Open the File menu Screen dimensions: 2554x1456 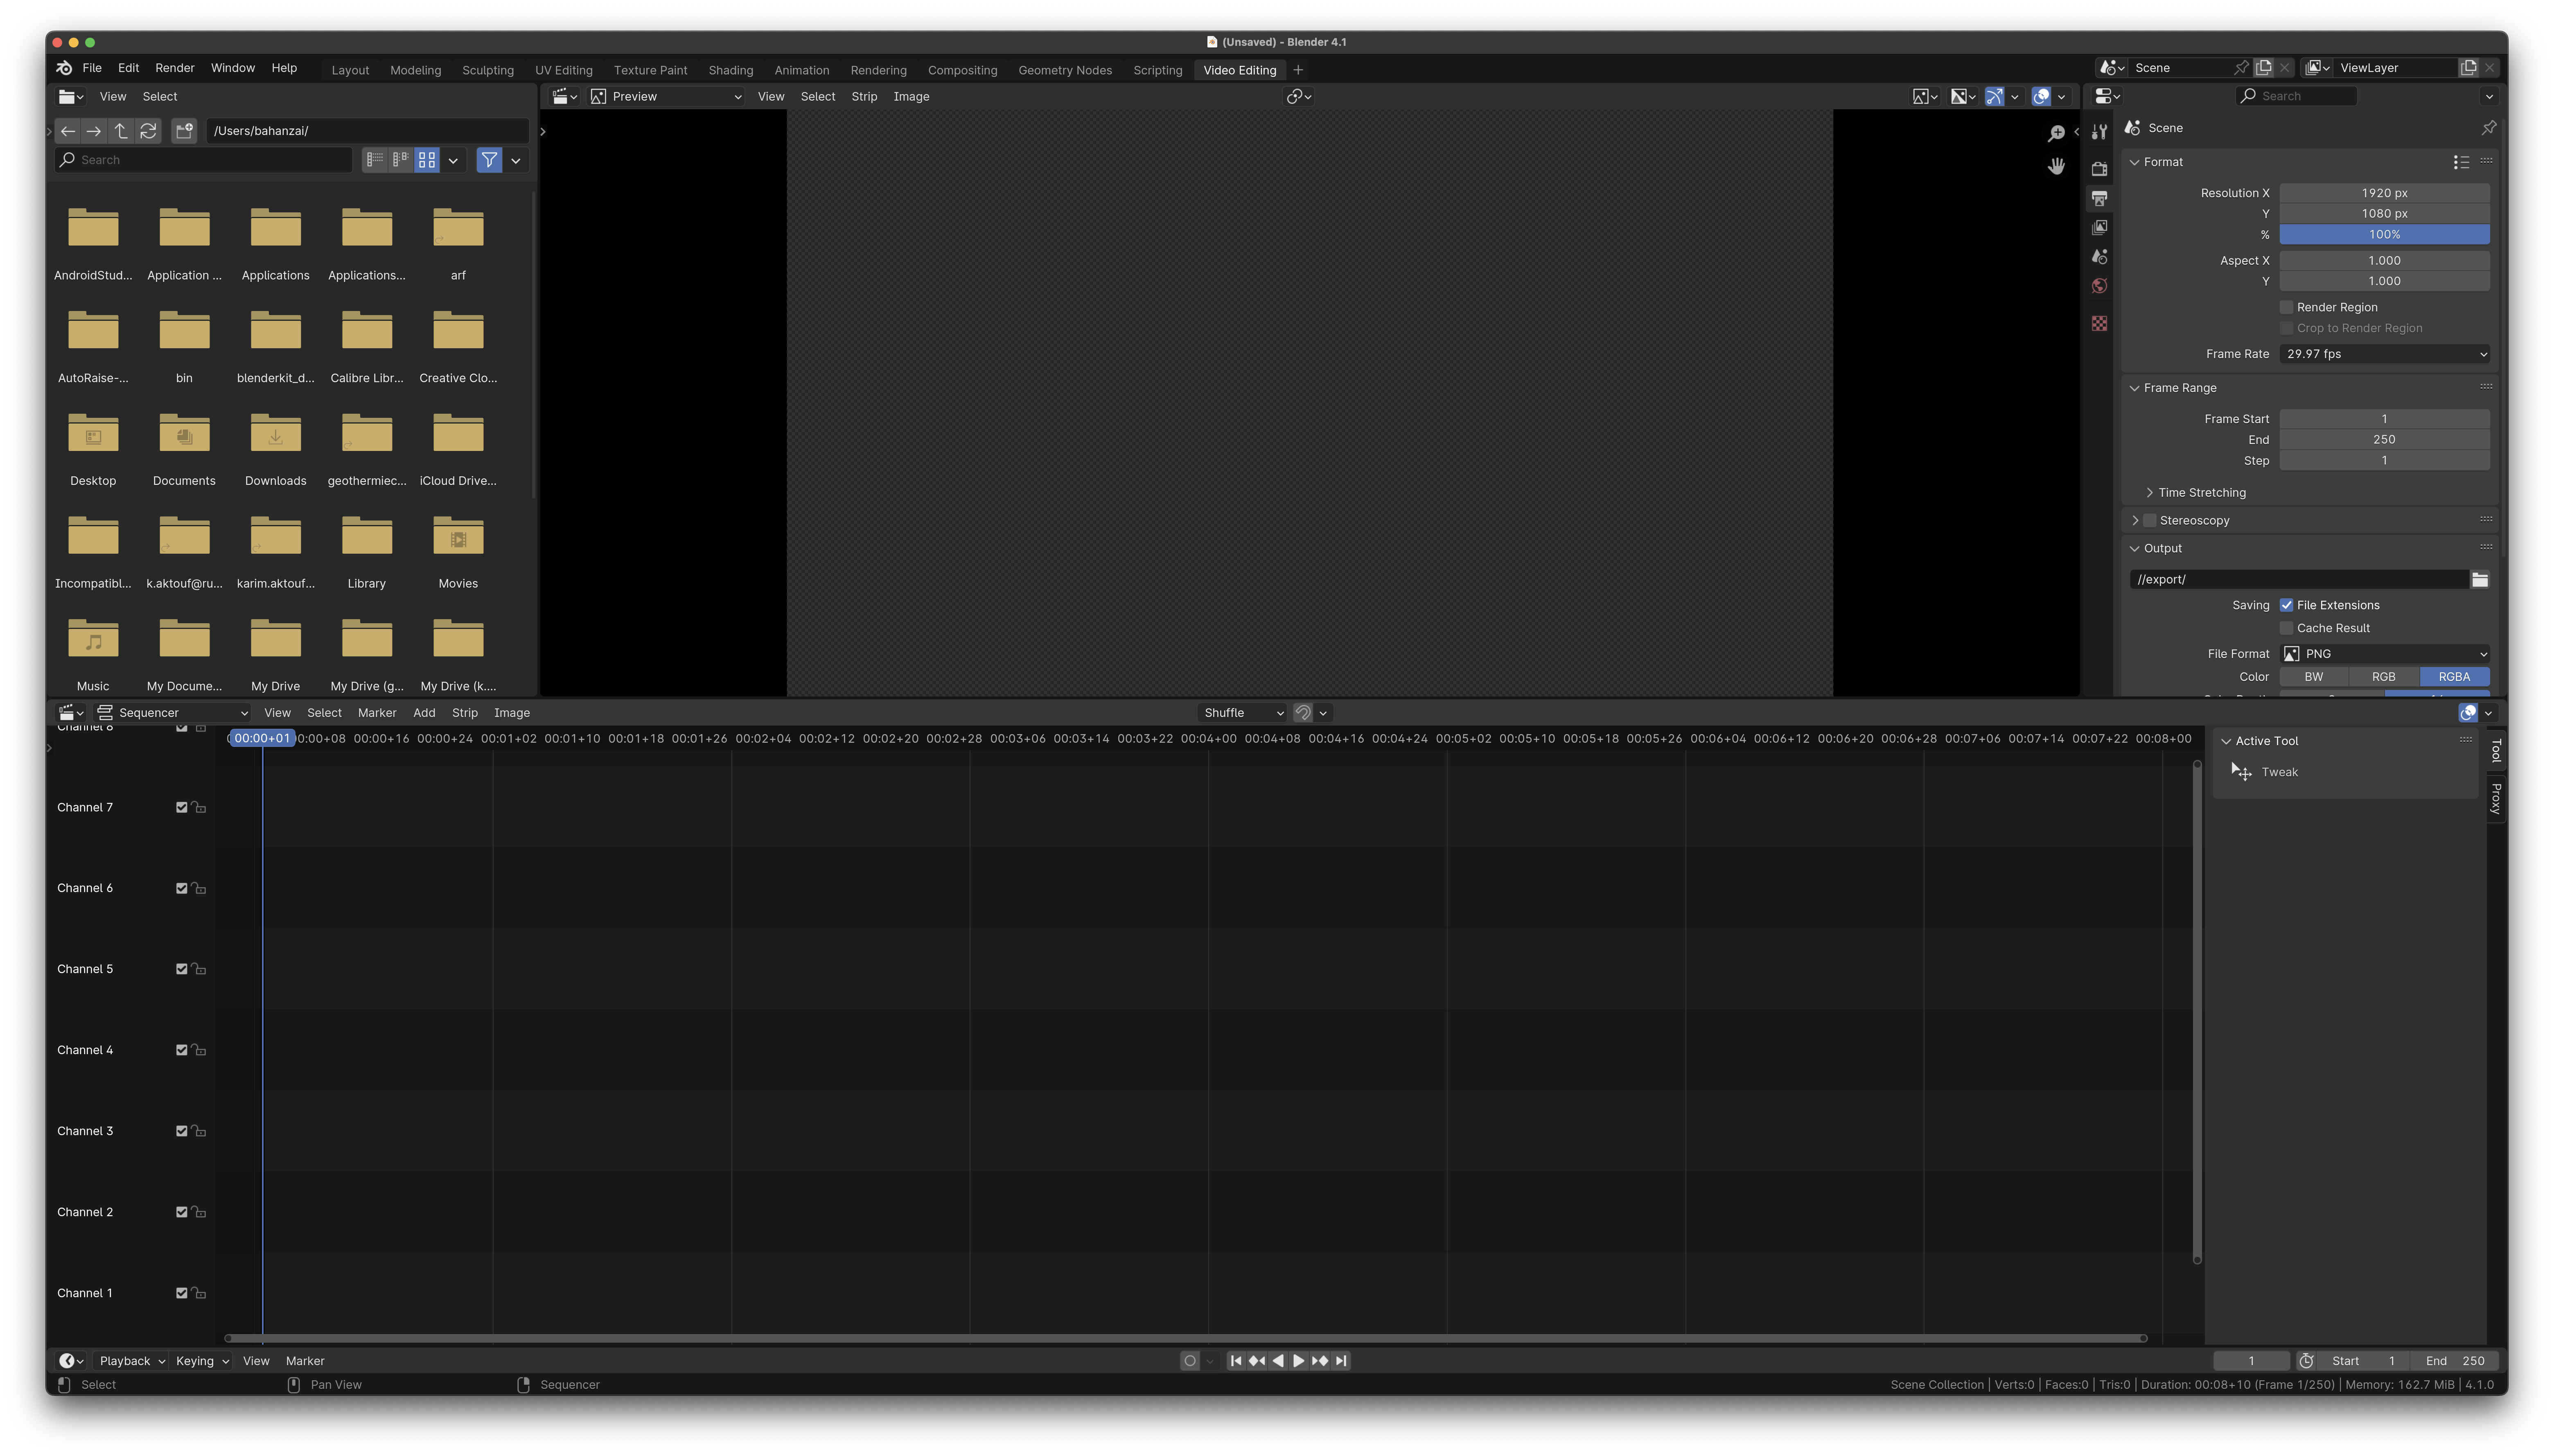[x=92, y=68]
